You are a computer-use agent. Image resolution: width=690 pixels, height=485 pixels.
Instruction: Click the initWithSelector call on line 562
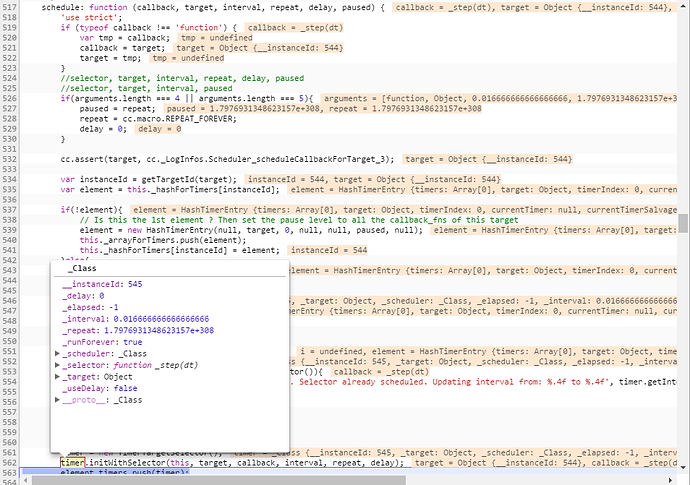click(x=127, y=463)
